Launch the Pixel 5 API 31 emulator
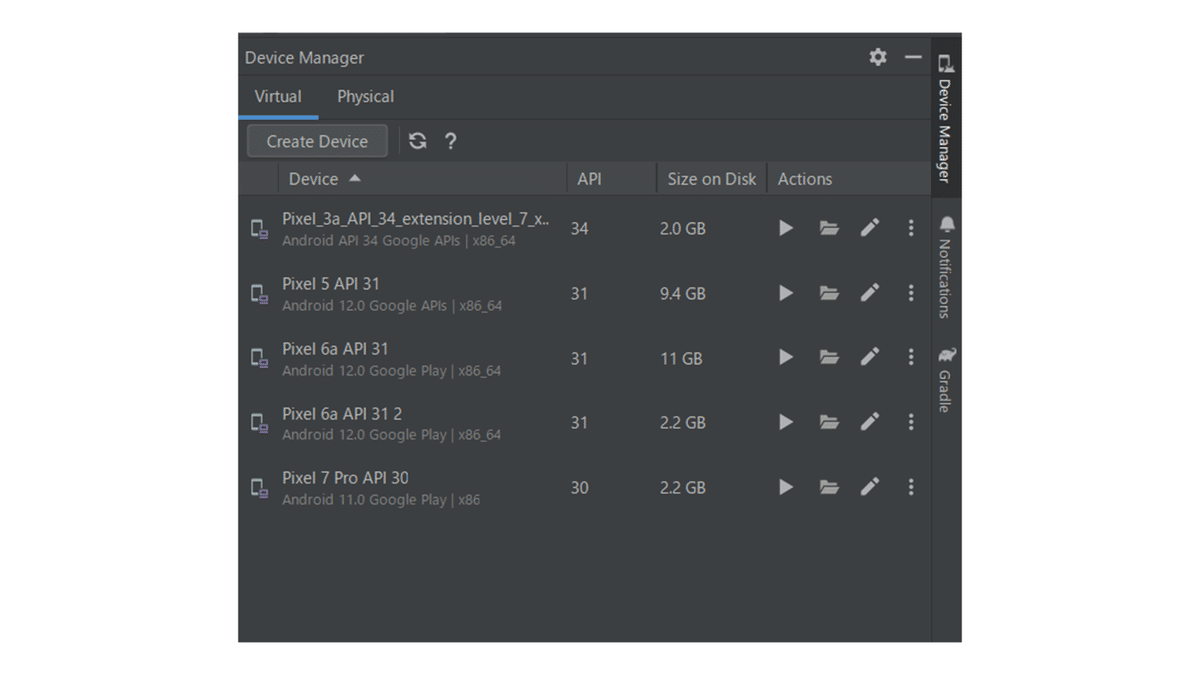This screenshot has width=1200, height=675. coord(786,293)
